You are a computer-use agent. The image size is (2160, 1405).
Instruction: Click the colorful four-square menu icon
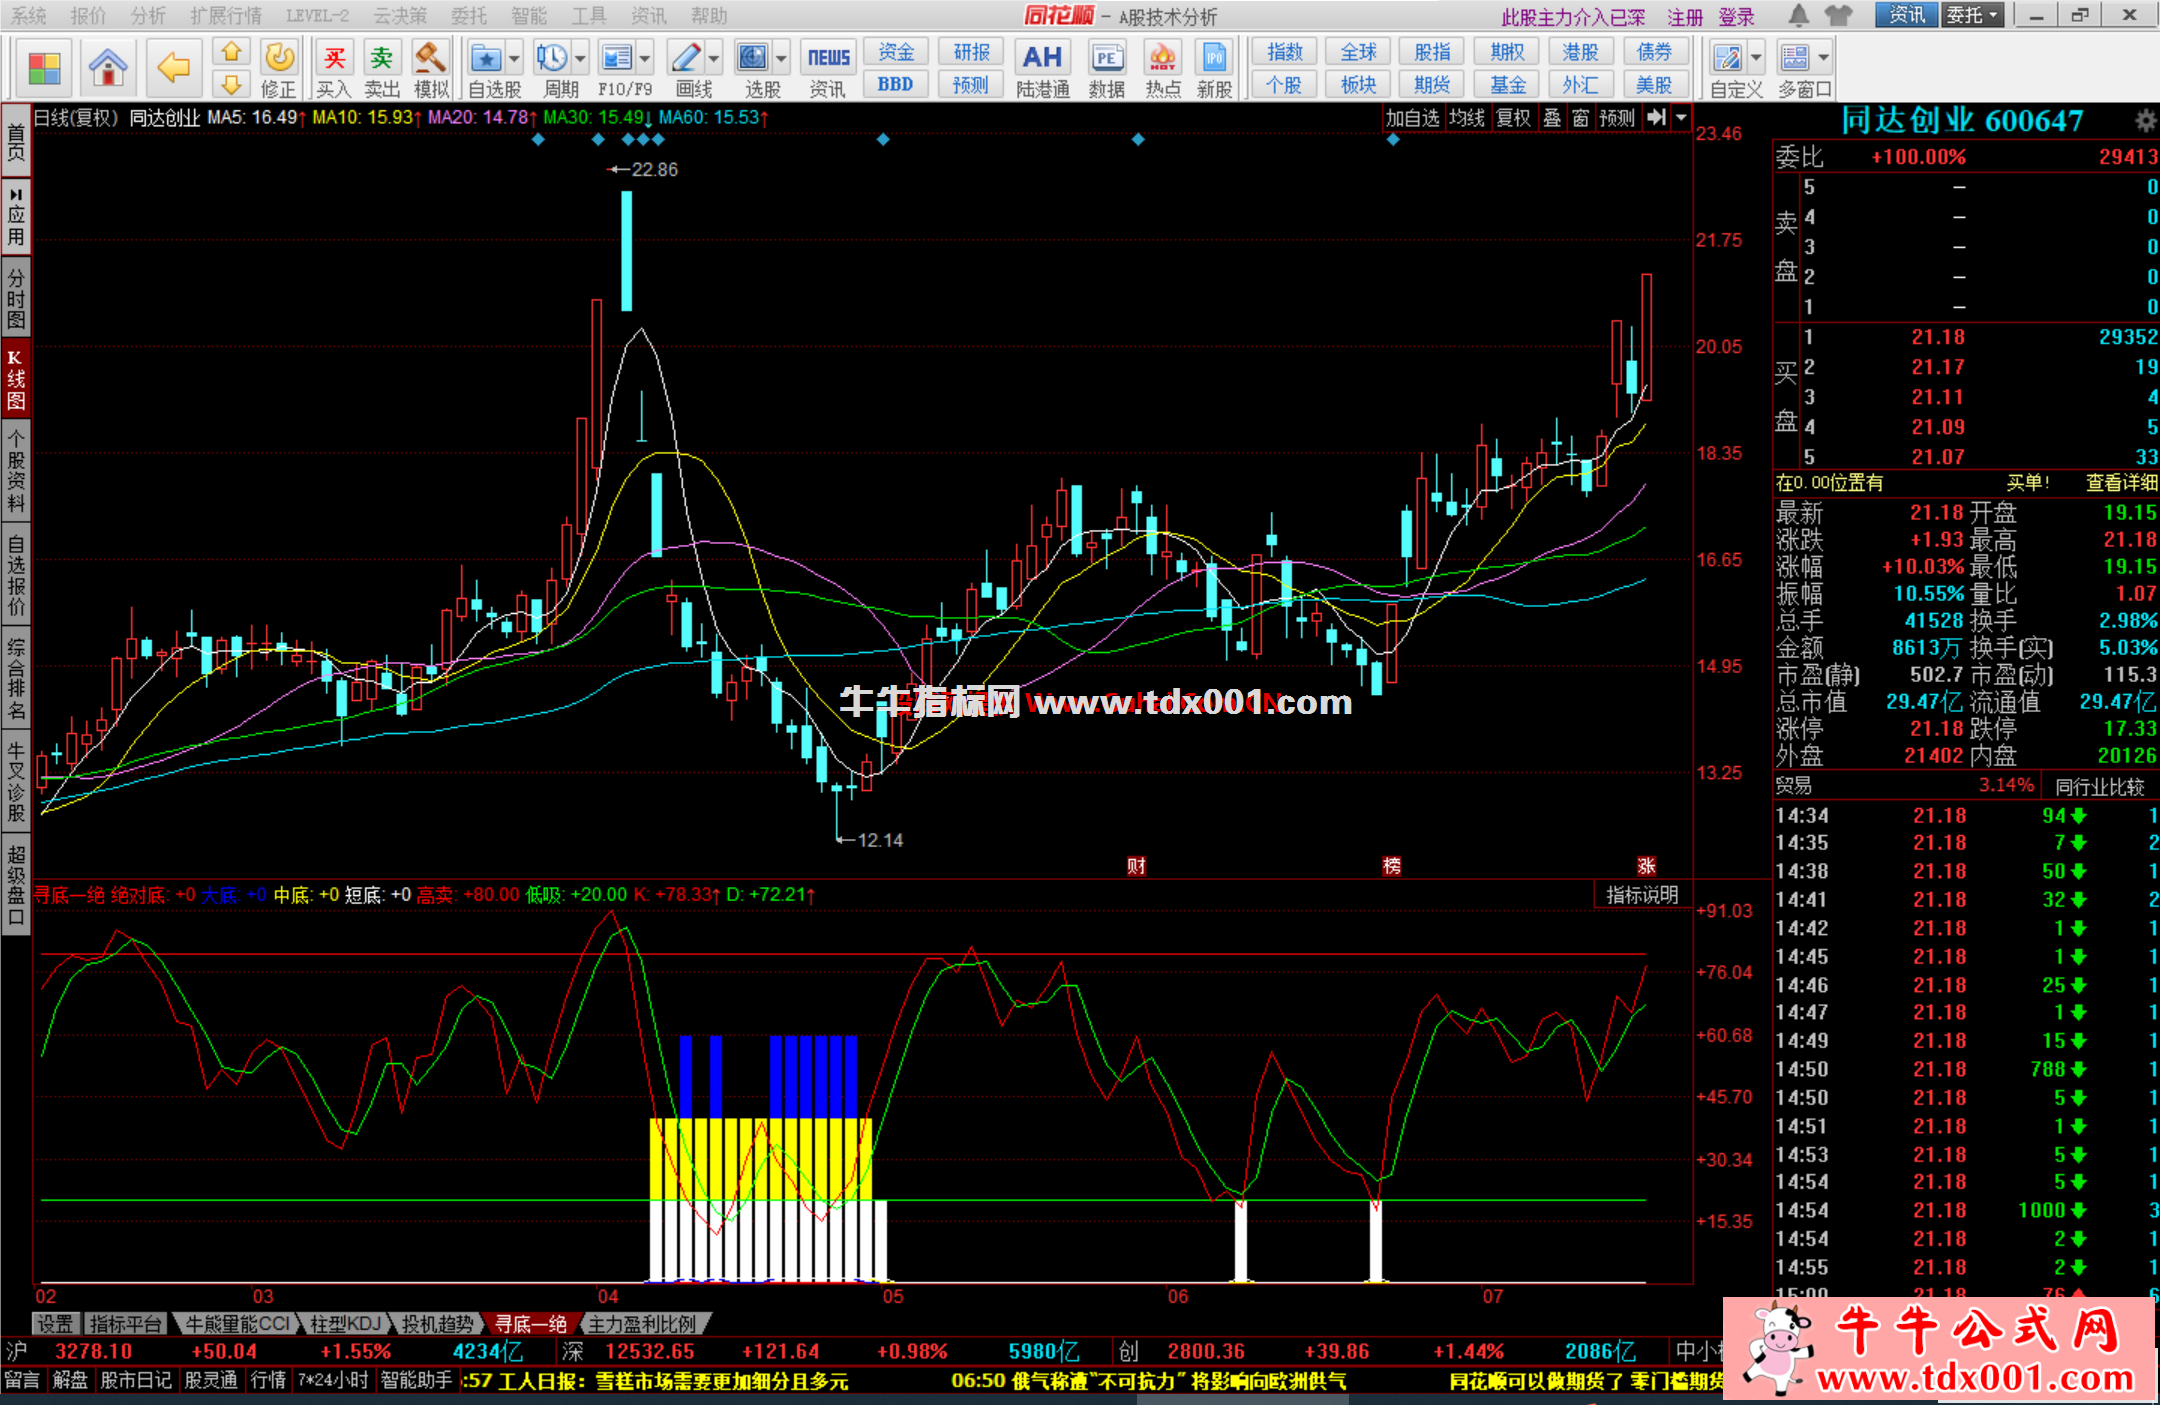tap(44, 68)
